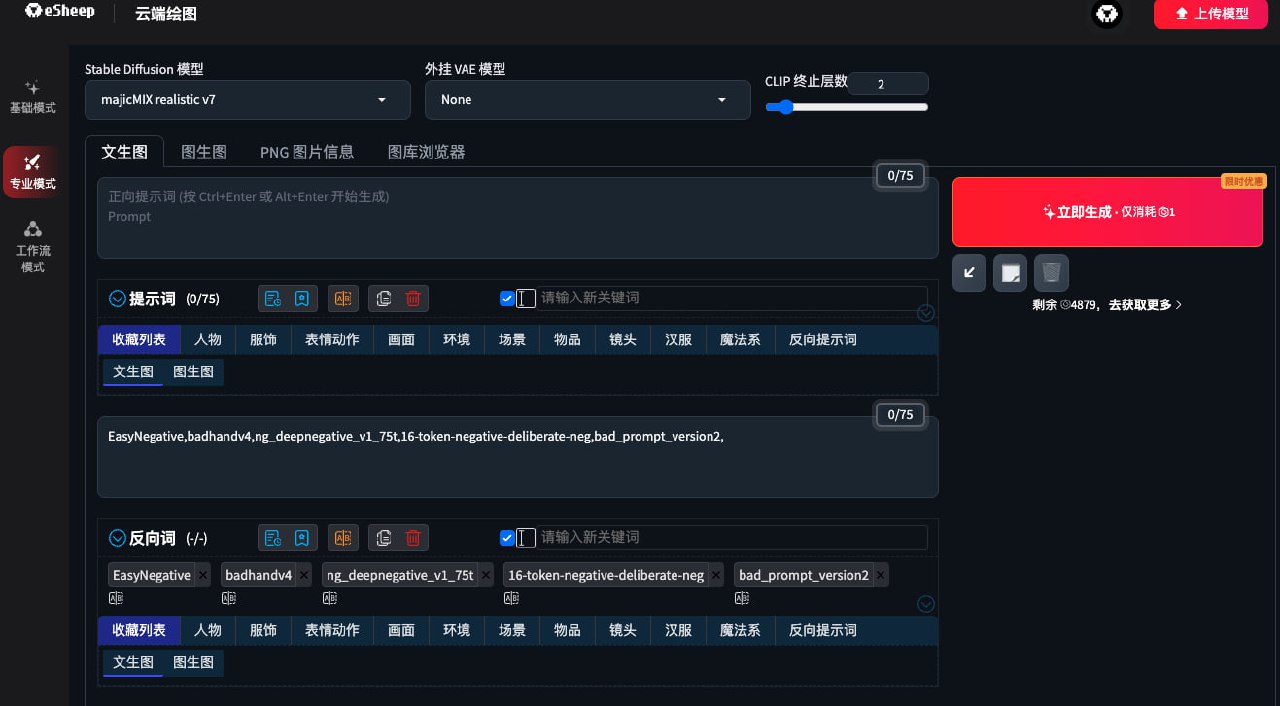Open 工作流模式 in the left sidebar
The width and height of the screenshot is (1280, 706).
[33, 246]
